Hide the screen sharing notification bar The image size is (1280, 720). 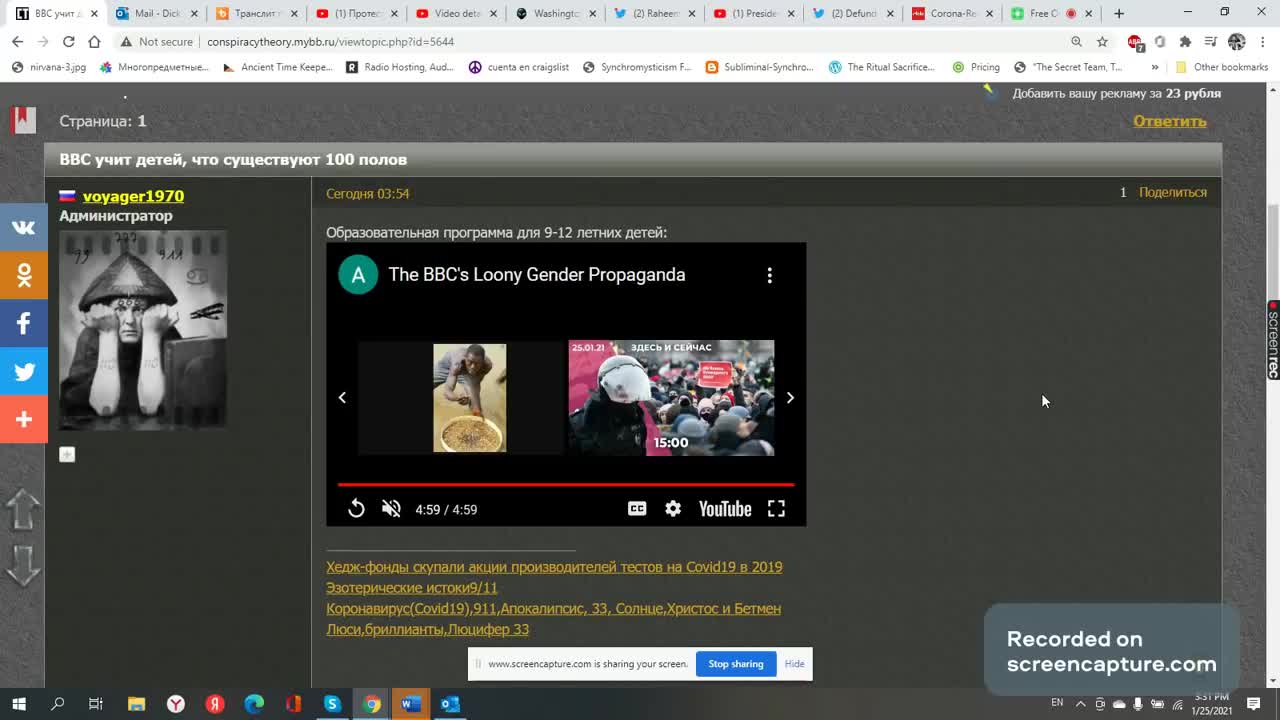coord(794,664)
